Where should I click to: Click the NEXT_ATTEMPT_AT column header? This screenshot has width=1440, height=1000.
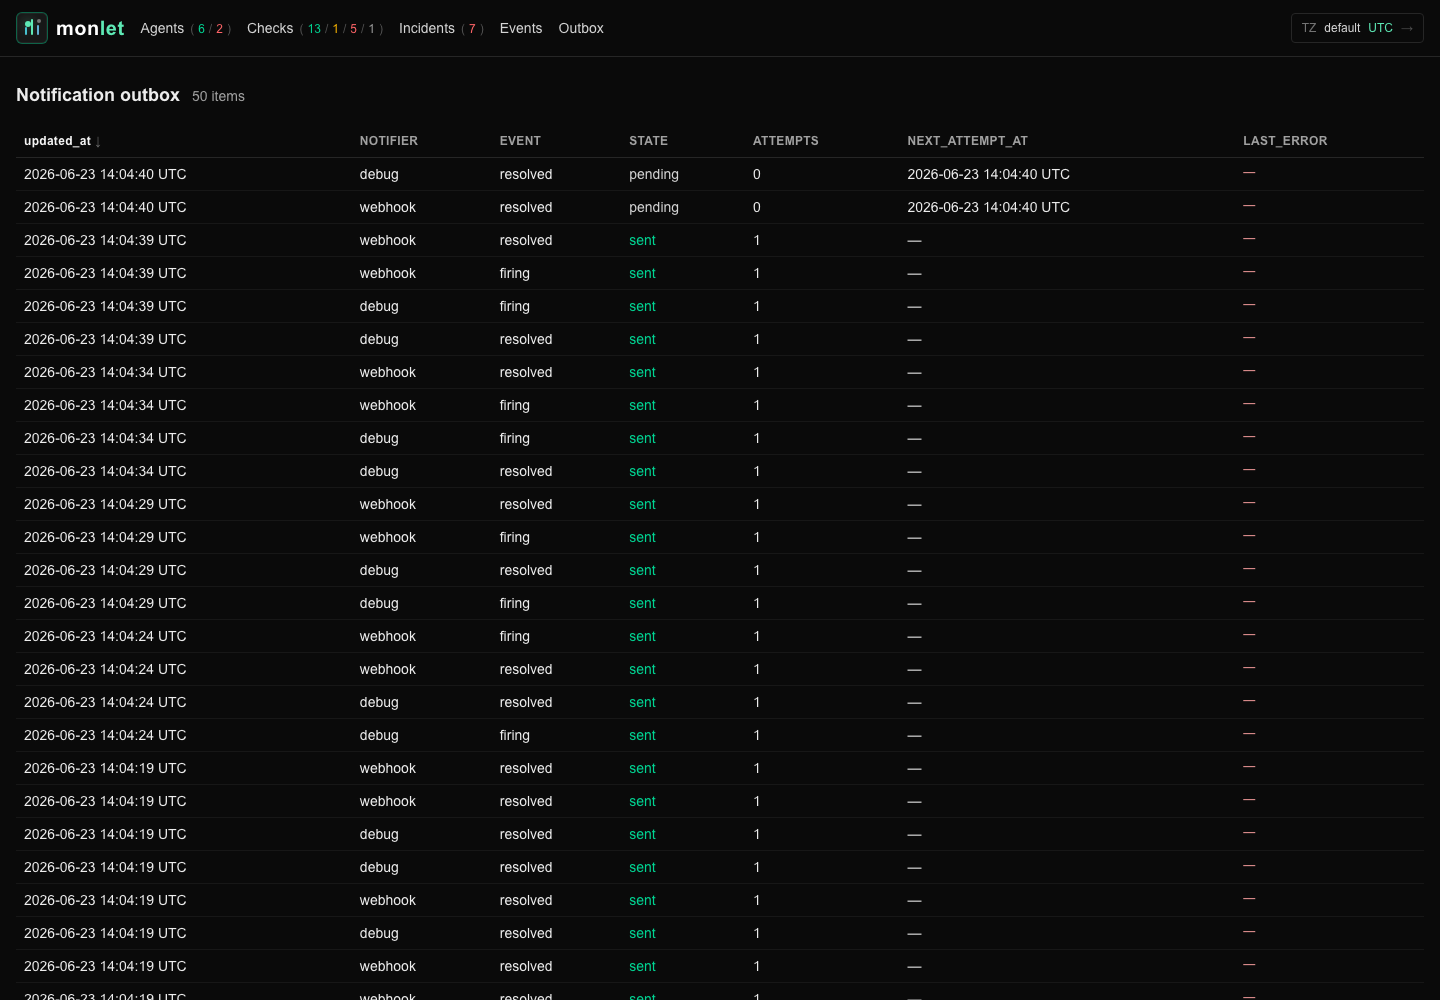(x=967, y=141)
